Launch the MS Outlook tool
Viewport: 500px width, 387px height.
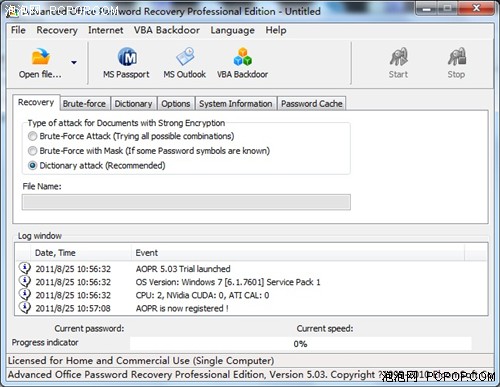click(x=184, y=63)
